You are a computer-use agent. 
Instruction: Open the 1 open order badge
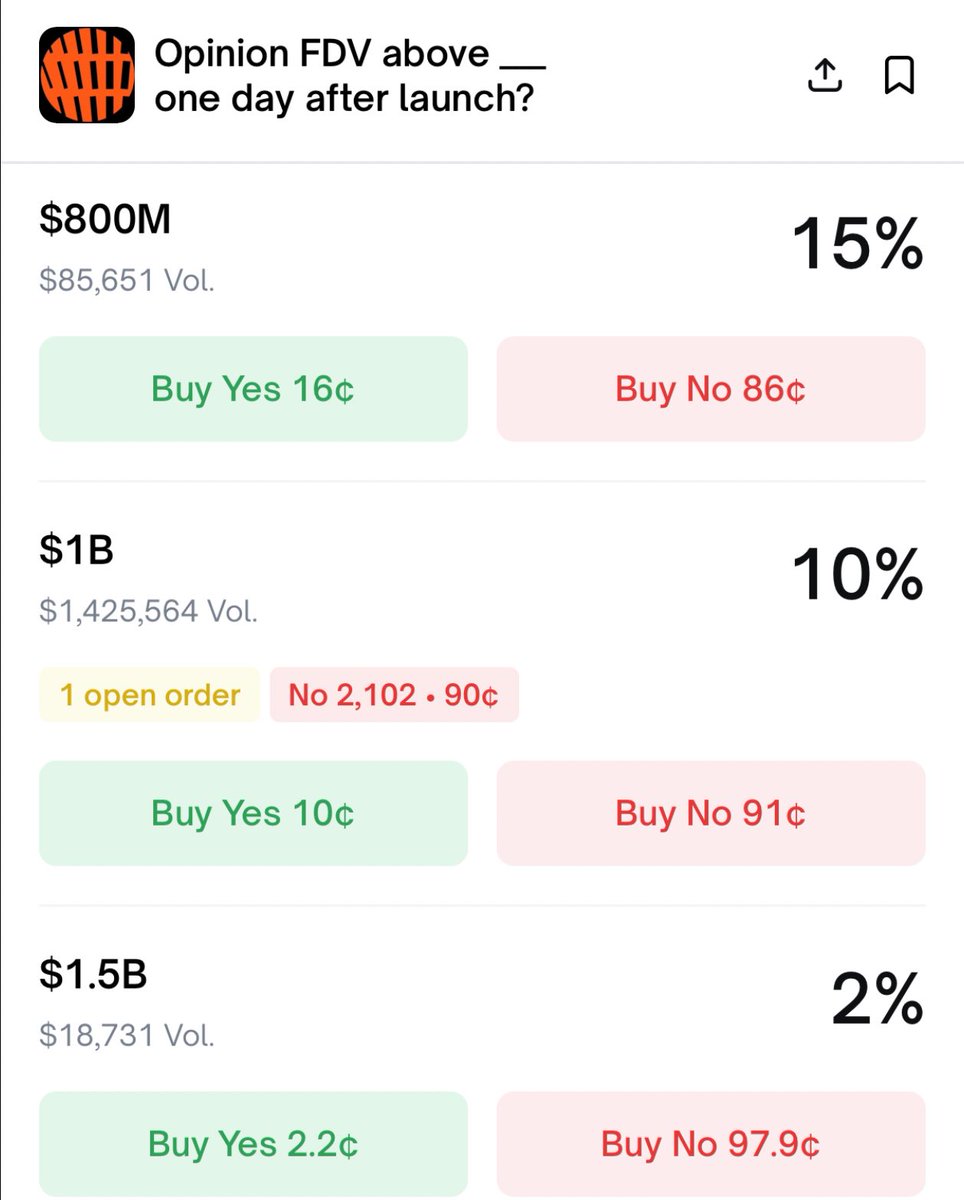pos(150,695)
